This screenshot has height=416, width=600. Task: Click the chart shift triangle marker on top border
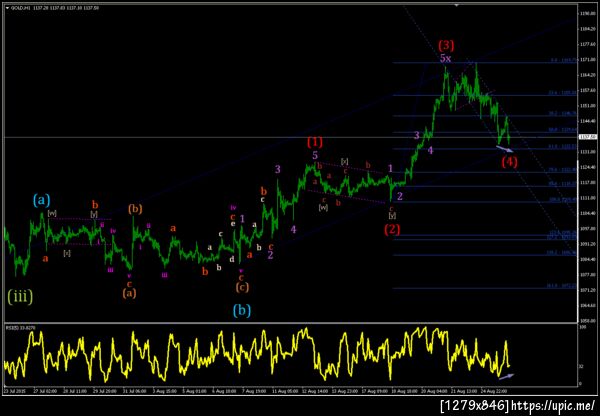click(456, 5)
